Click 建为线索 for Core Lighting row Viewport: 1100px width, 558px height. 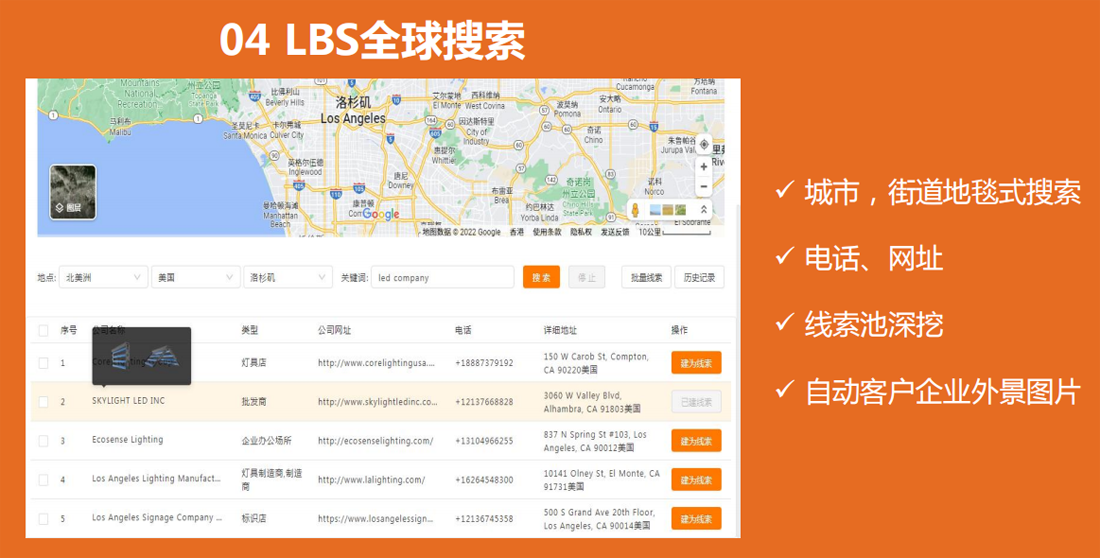pyautogui.click(x=696, y=362)
